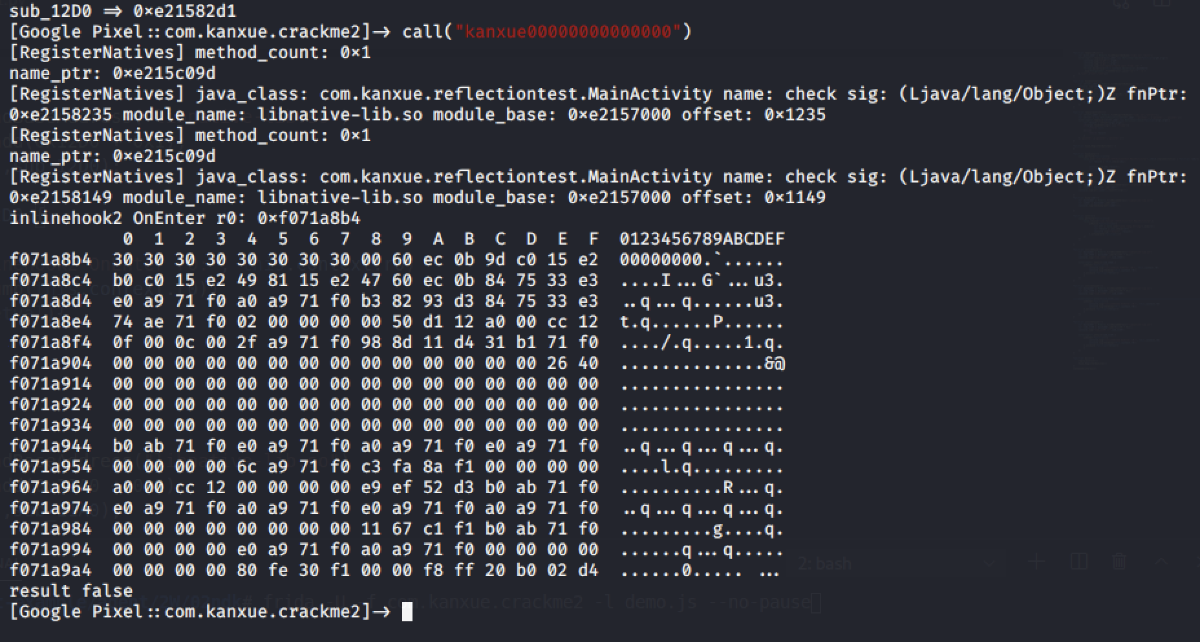Click the "0123456789ABCDEF" ASCII column header
This screenshot has width=1200, height=642.
pyautogui.click(x=702, y=239)
